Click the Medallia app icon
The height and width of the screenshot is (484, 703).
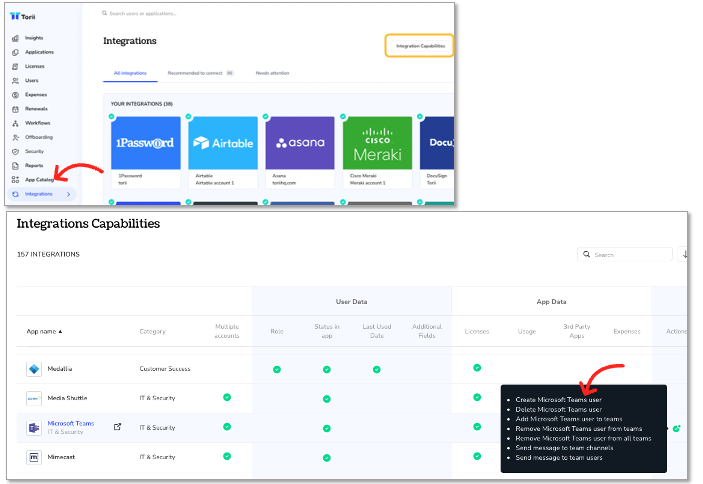click(34, 369)
